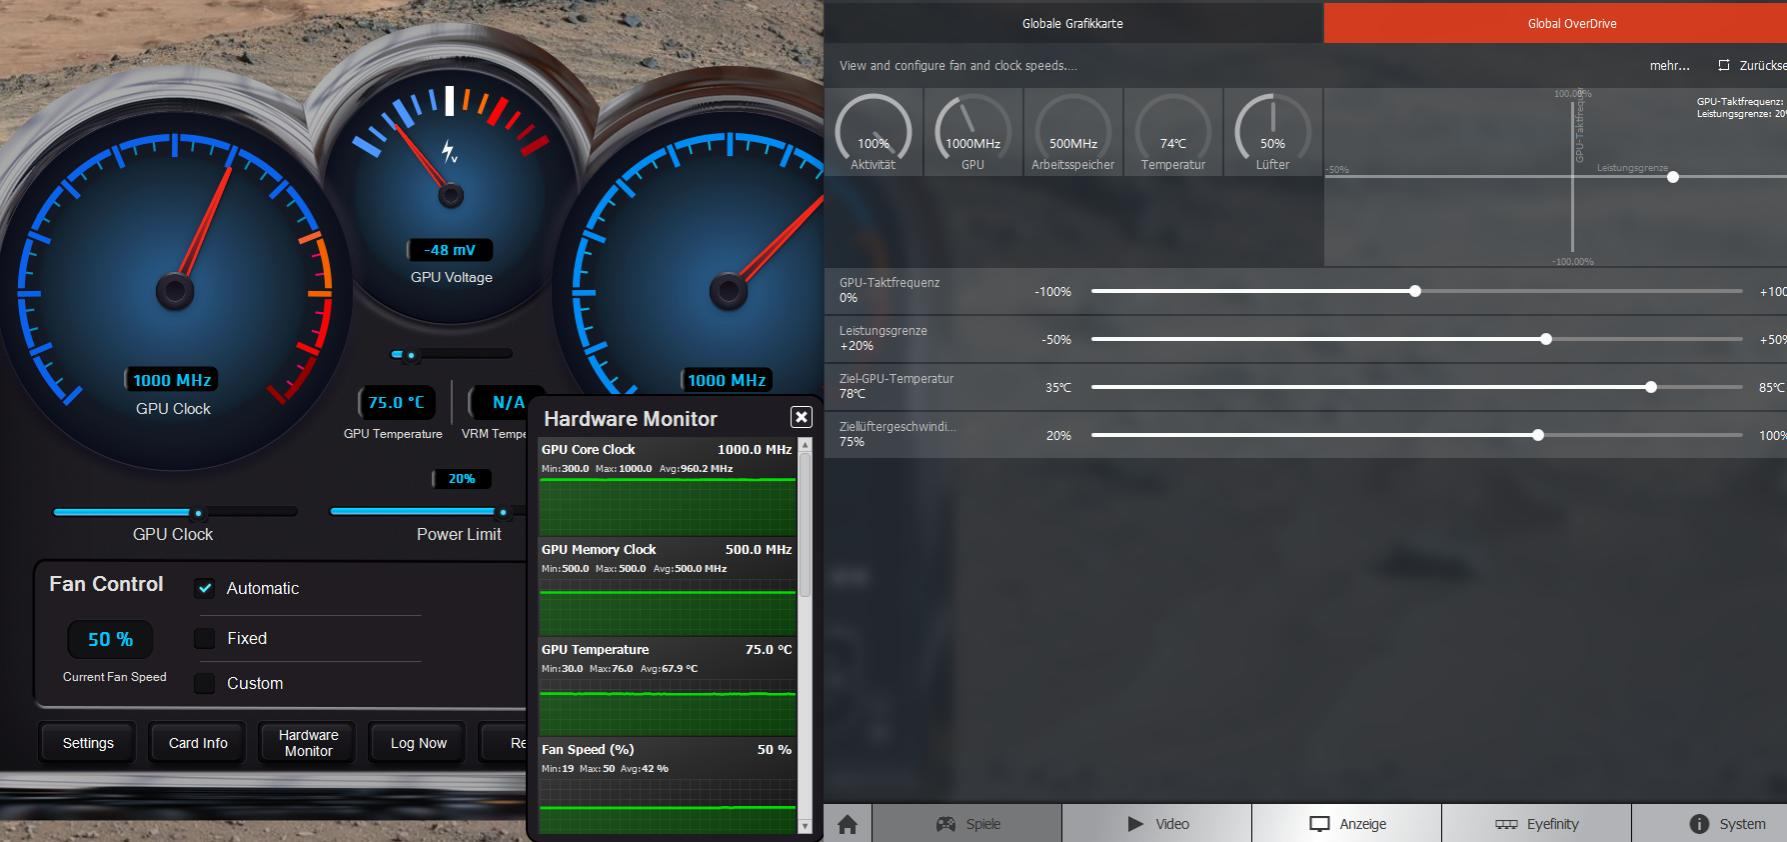
Task: Click the 50 % Current Fan Speed value
Action: coord(110,639)
